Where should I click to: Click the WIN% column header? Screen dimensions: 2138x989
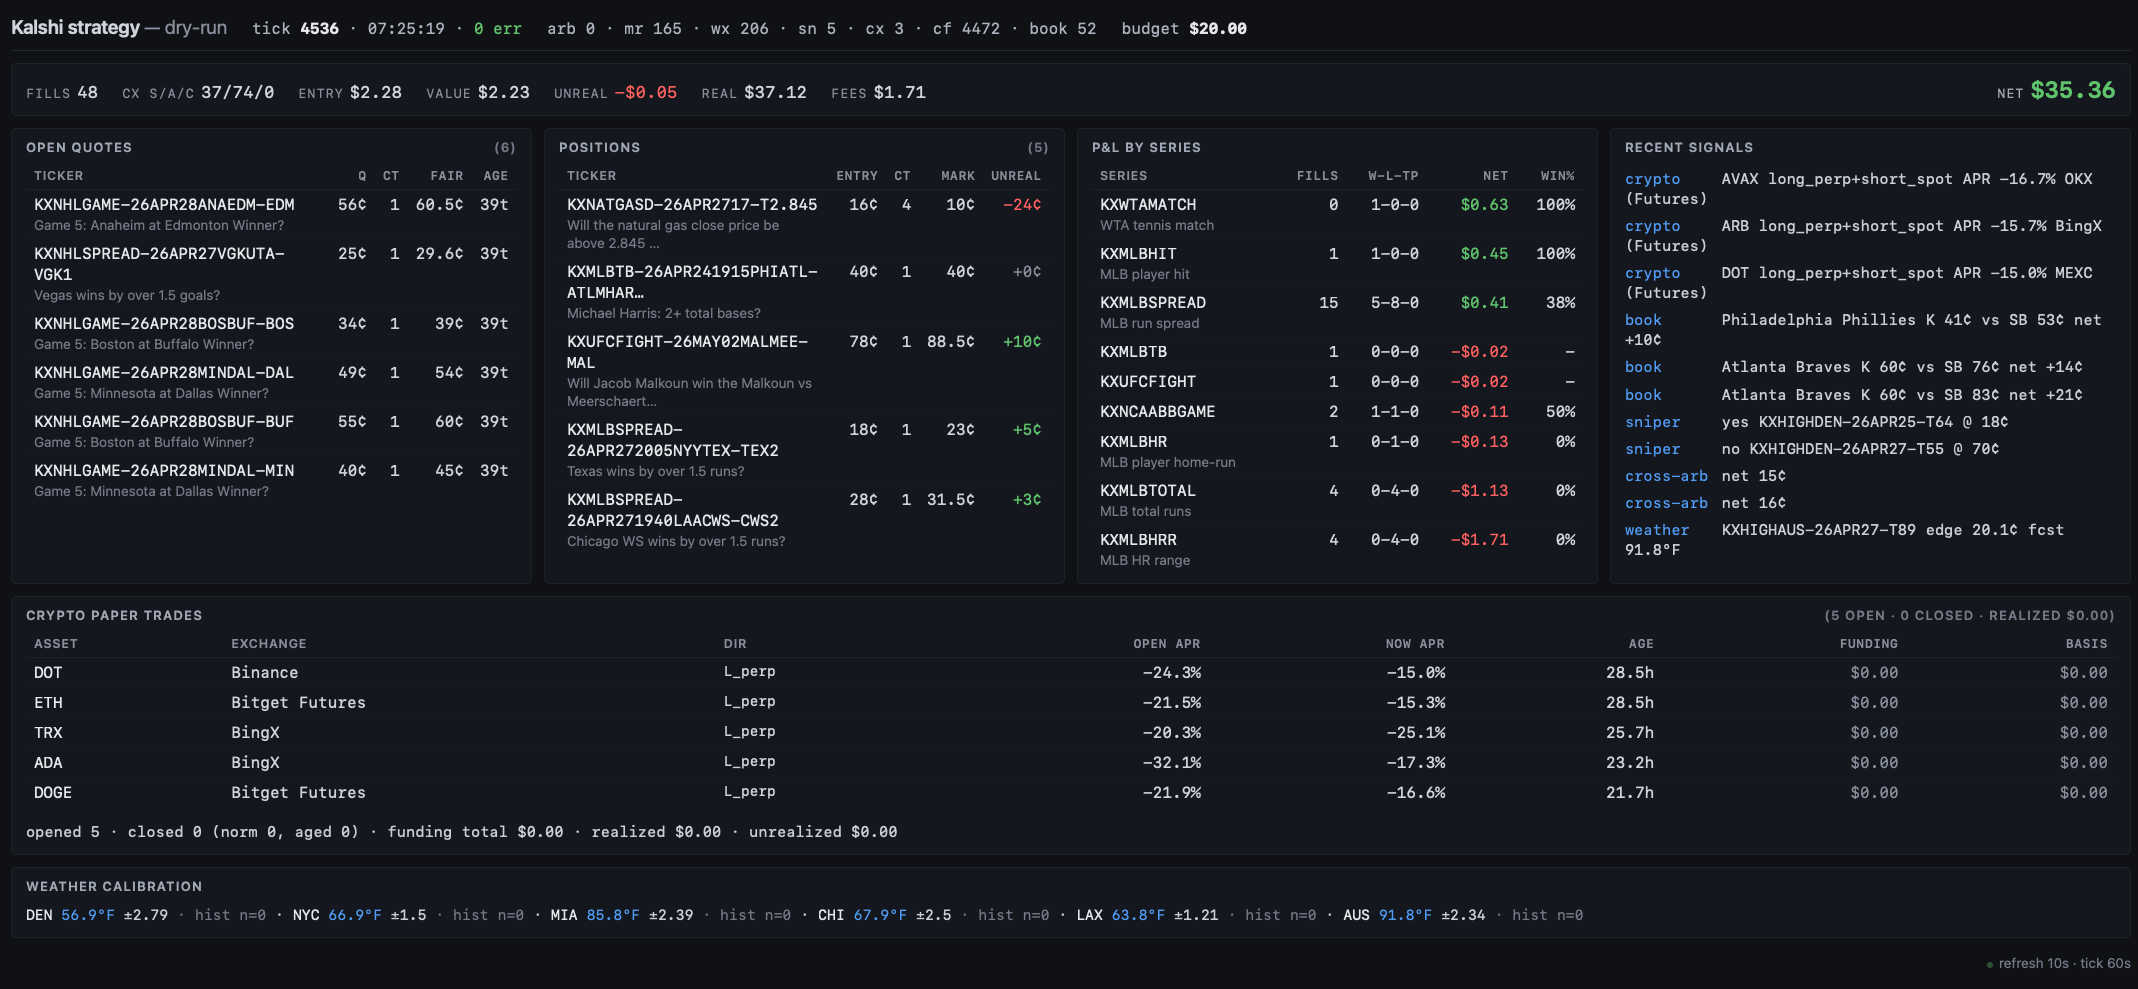[x=1557, y=175]
